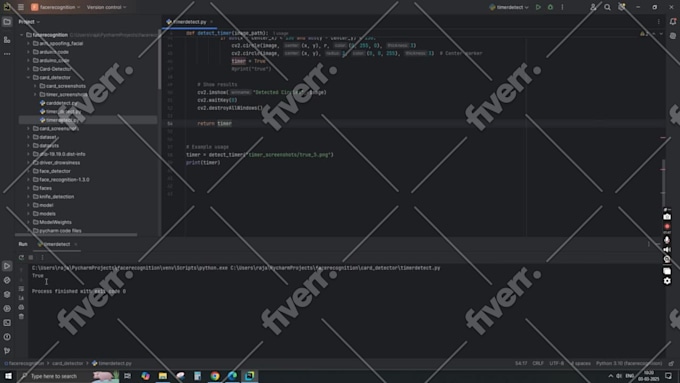Open more run actions in title bar
Viewport: 680px width, 383px height.
click(562, 7)
